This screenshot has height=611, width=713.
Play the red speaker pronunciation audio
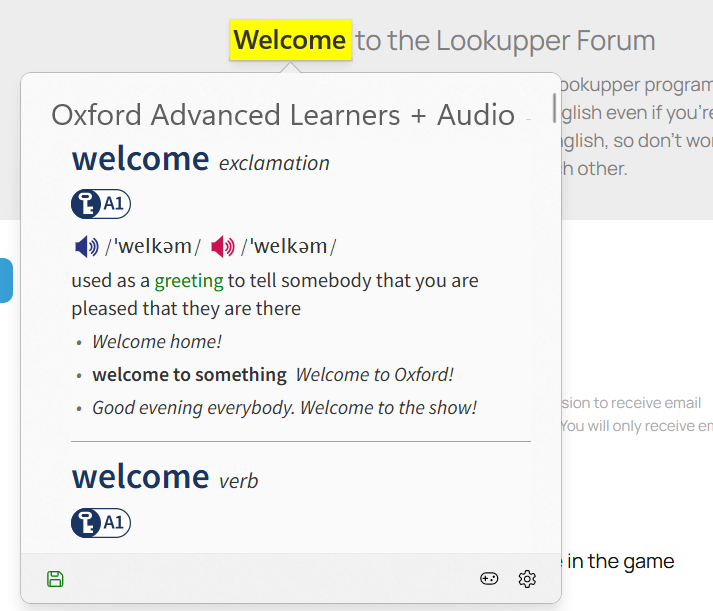(x=223, y=246)
